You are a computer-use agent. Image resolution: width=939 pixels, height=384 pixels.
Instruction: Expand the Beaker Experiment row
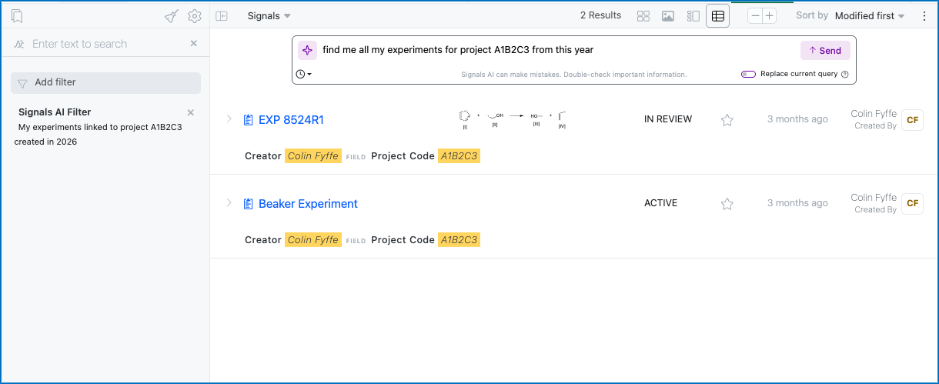click(228, 203)
